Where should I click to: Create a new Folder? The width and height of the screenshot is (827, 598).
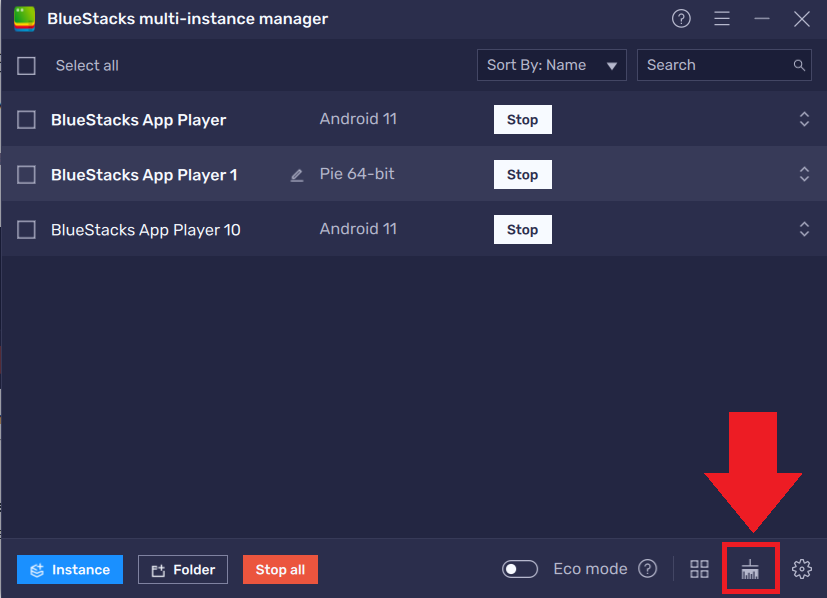pyautogui.click(x=182, y=569)
